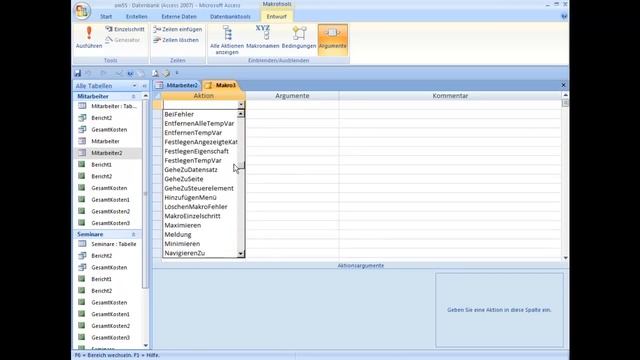Toggle the Makronamen column

263,37
